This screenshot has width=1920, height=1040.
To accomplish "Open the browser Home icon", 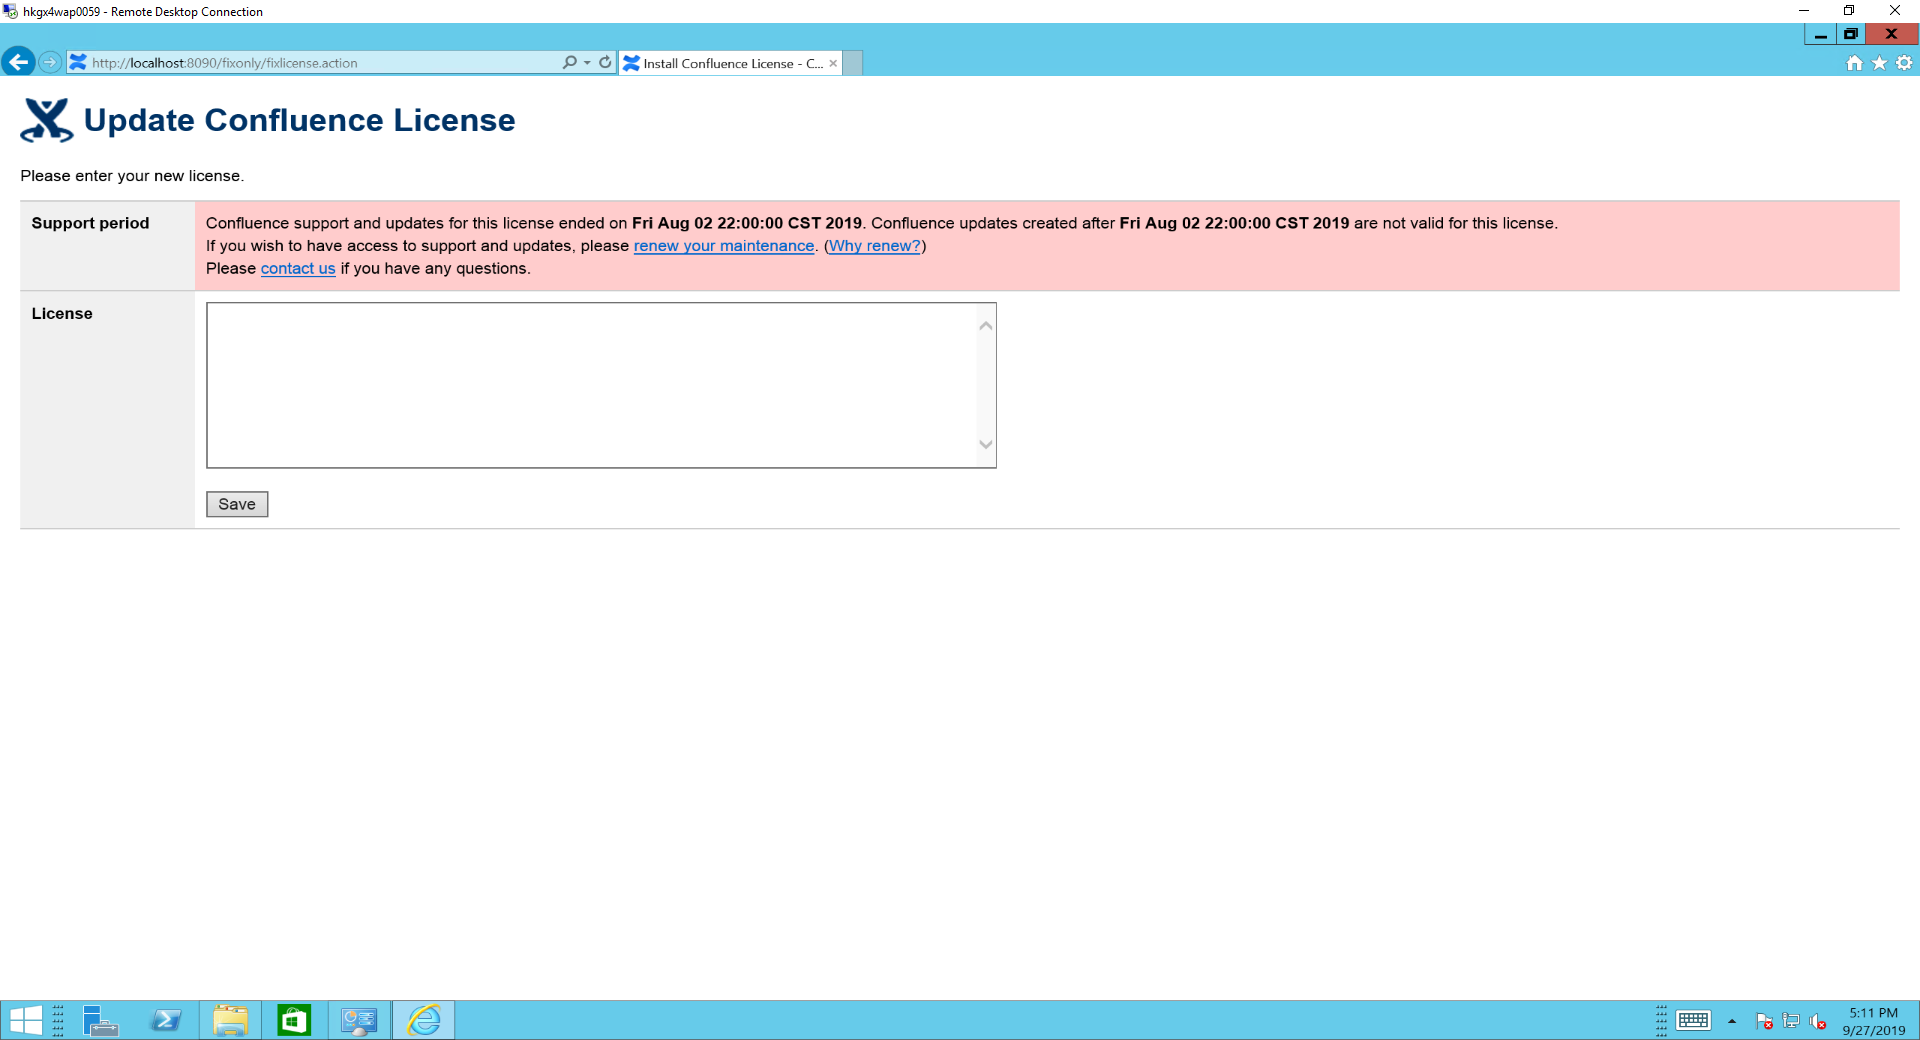I will pyautogui.click(x=1854, y=63).
